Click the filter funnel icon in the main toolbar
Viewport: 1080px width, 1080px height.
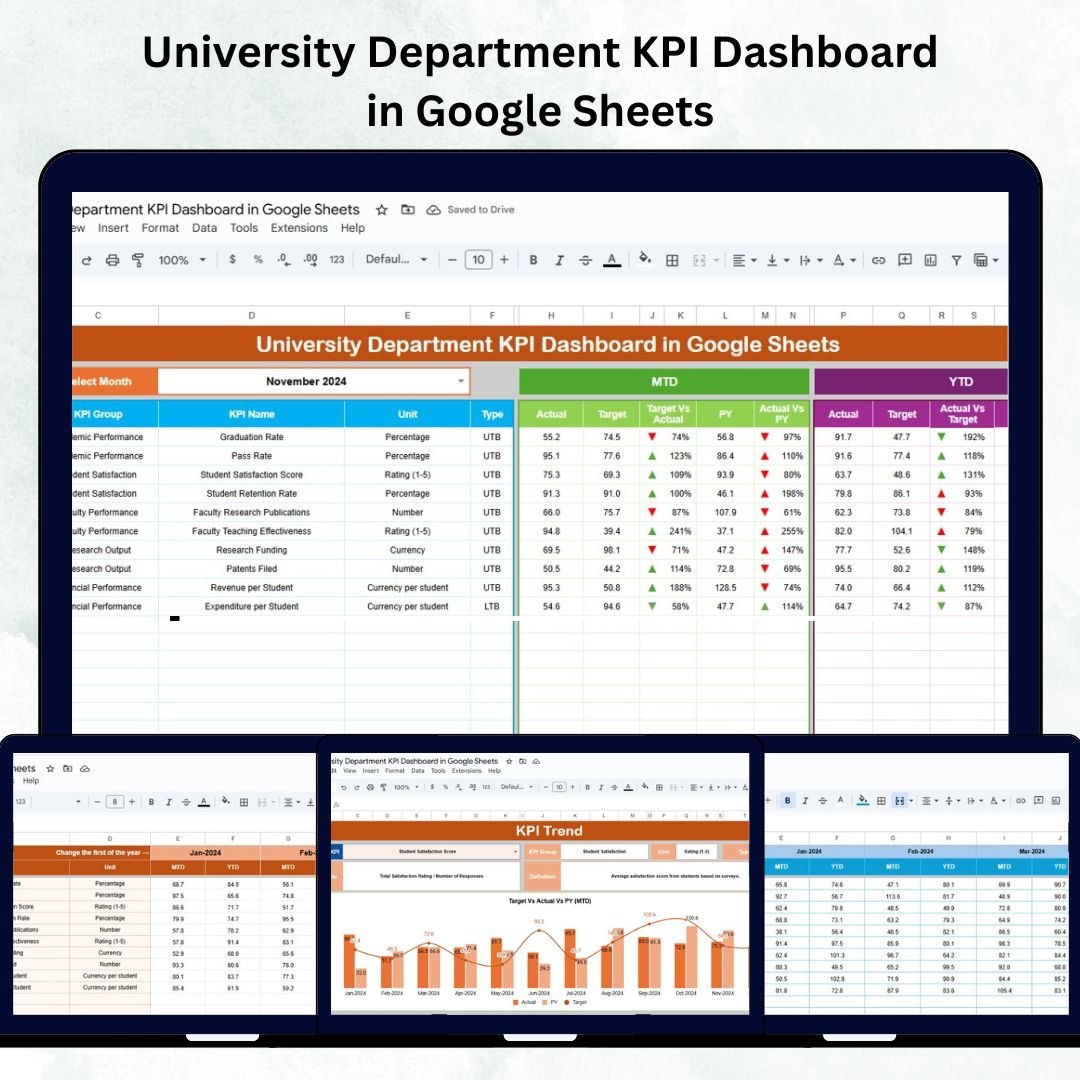[956, 260]
